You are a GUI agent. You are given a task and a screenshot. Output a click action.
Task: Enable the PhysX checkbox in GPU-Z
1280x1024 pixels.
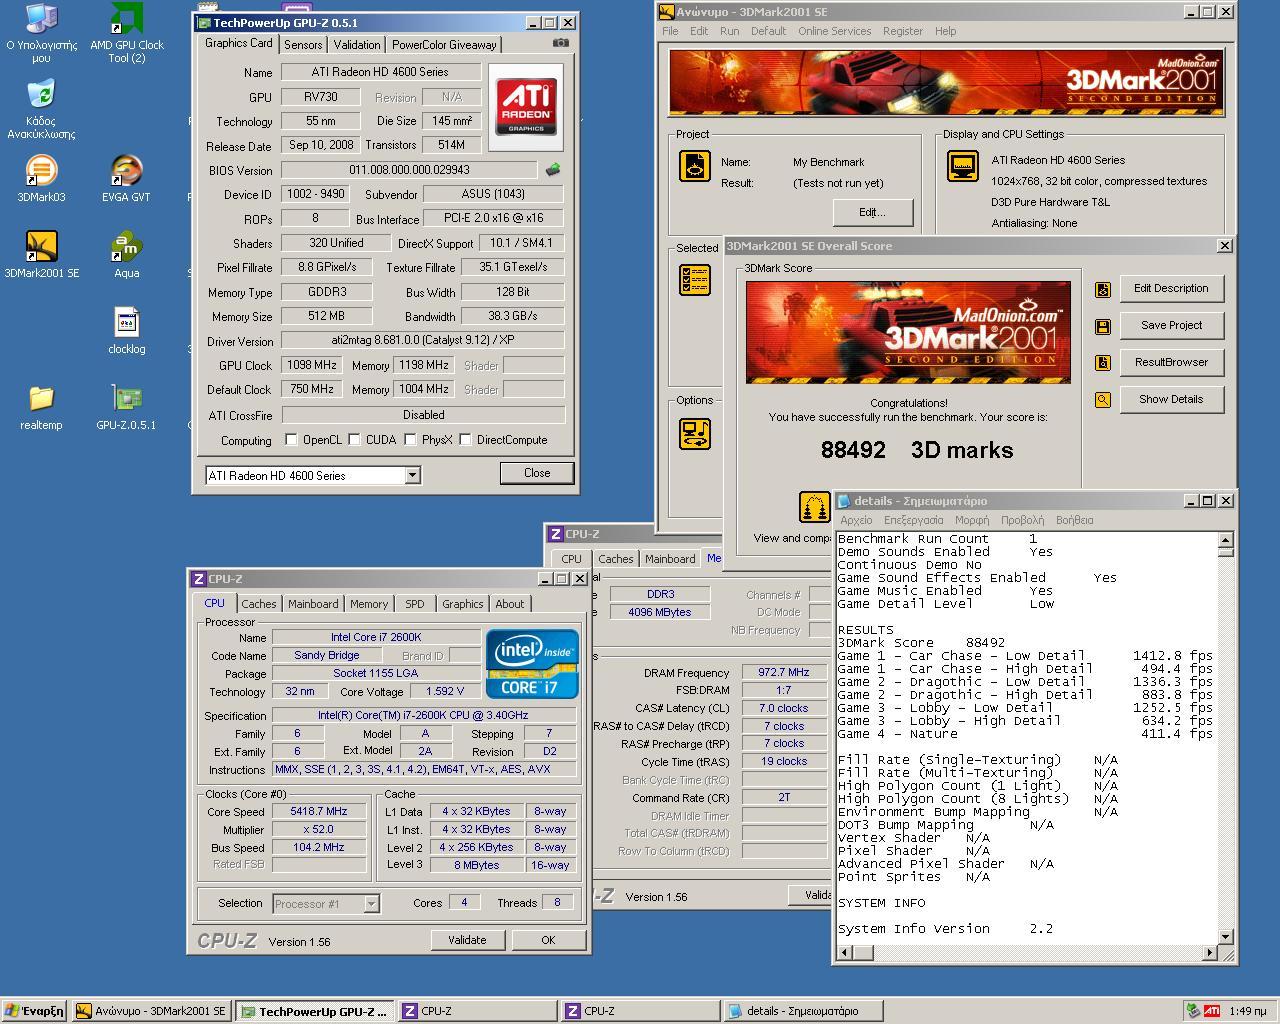[x=410, y=440]
